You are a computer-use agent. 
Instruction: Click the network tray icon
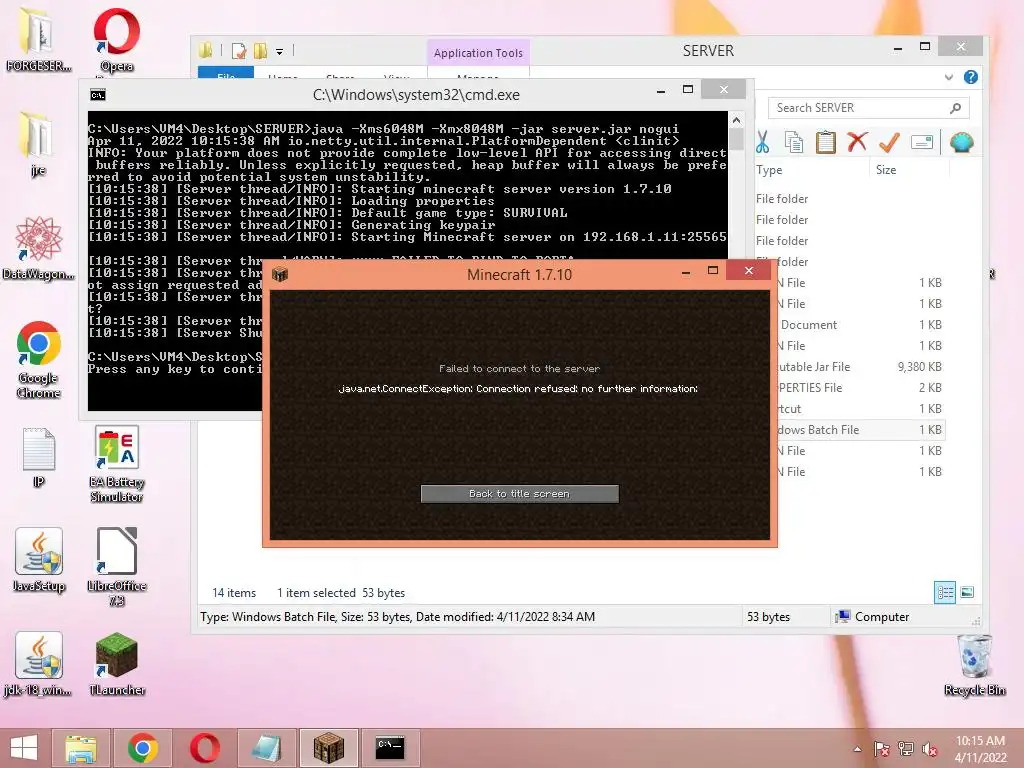[906, 749]
